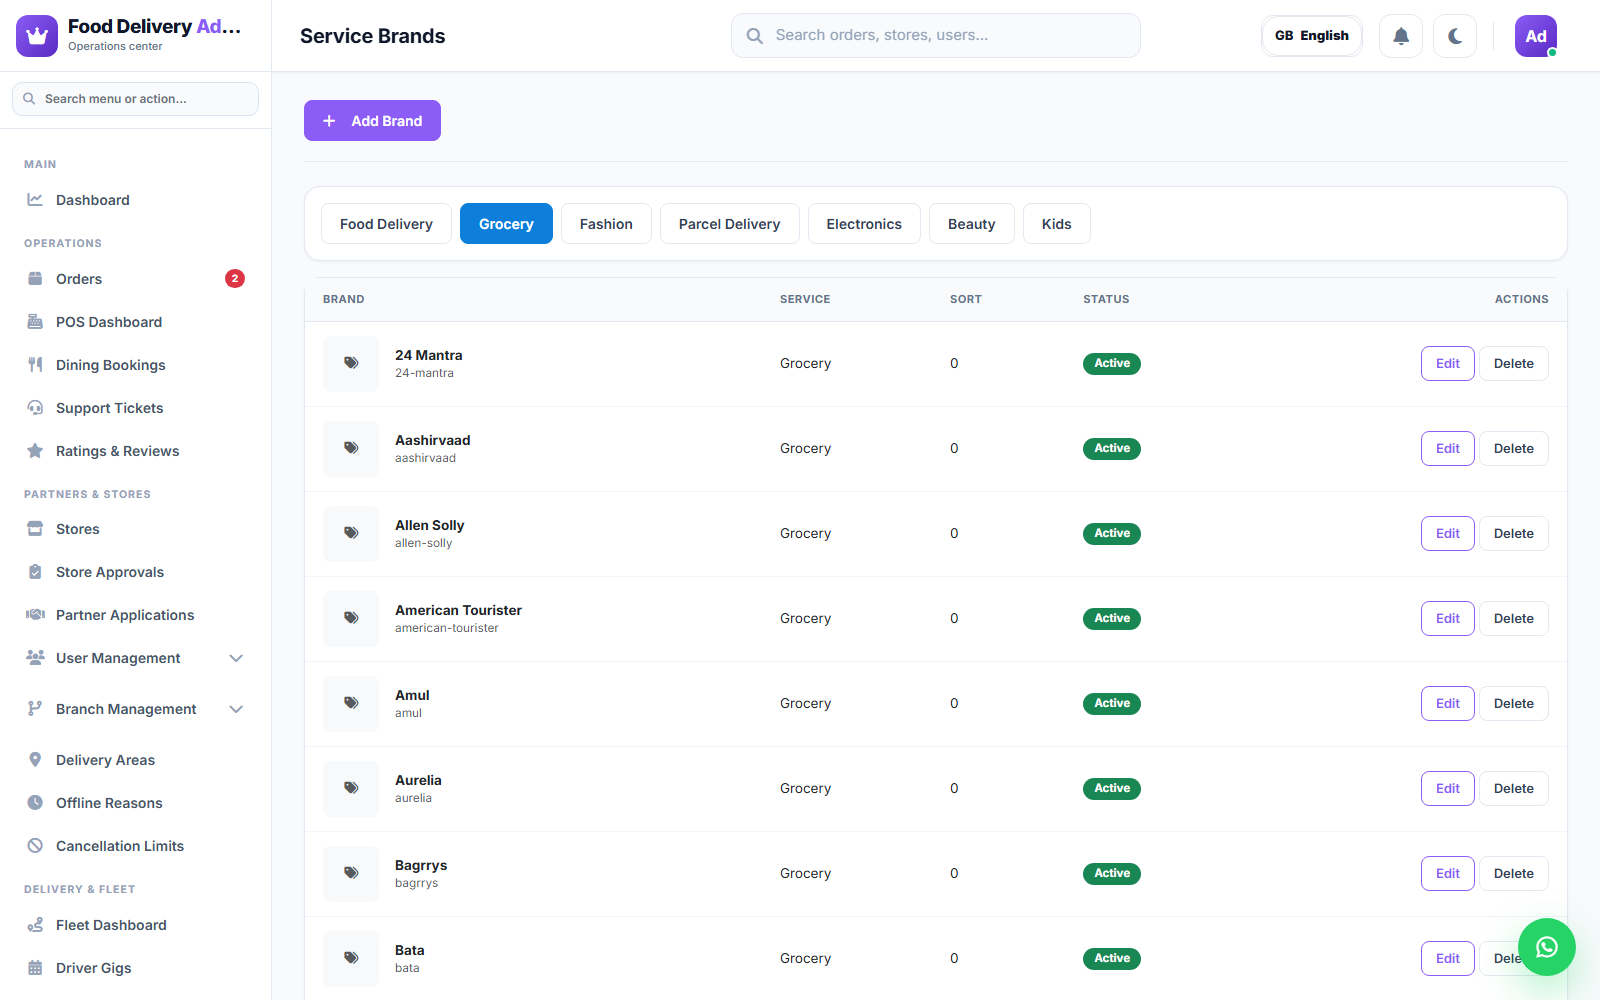The image size is (1600, 1000).
Task: Click the Driver Gigs calendar icon
Action: tap(35, 968)
